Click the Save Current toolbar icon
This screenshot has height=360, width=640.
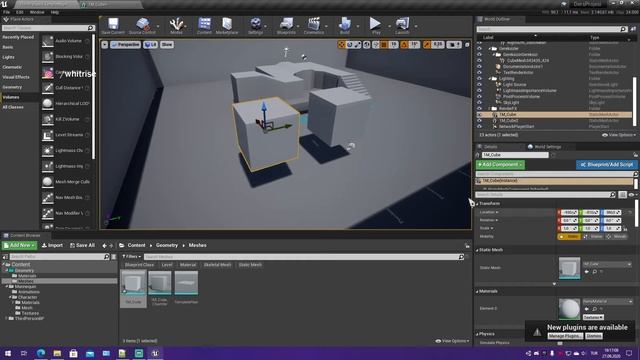[113, 25]
